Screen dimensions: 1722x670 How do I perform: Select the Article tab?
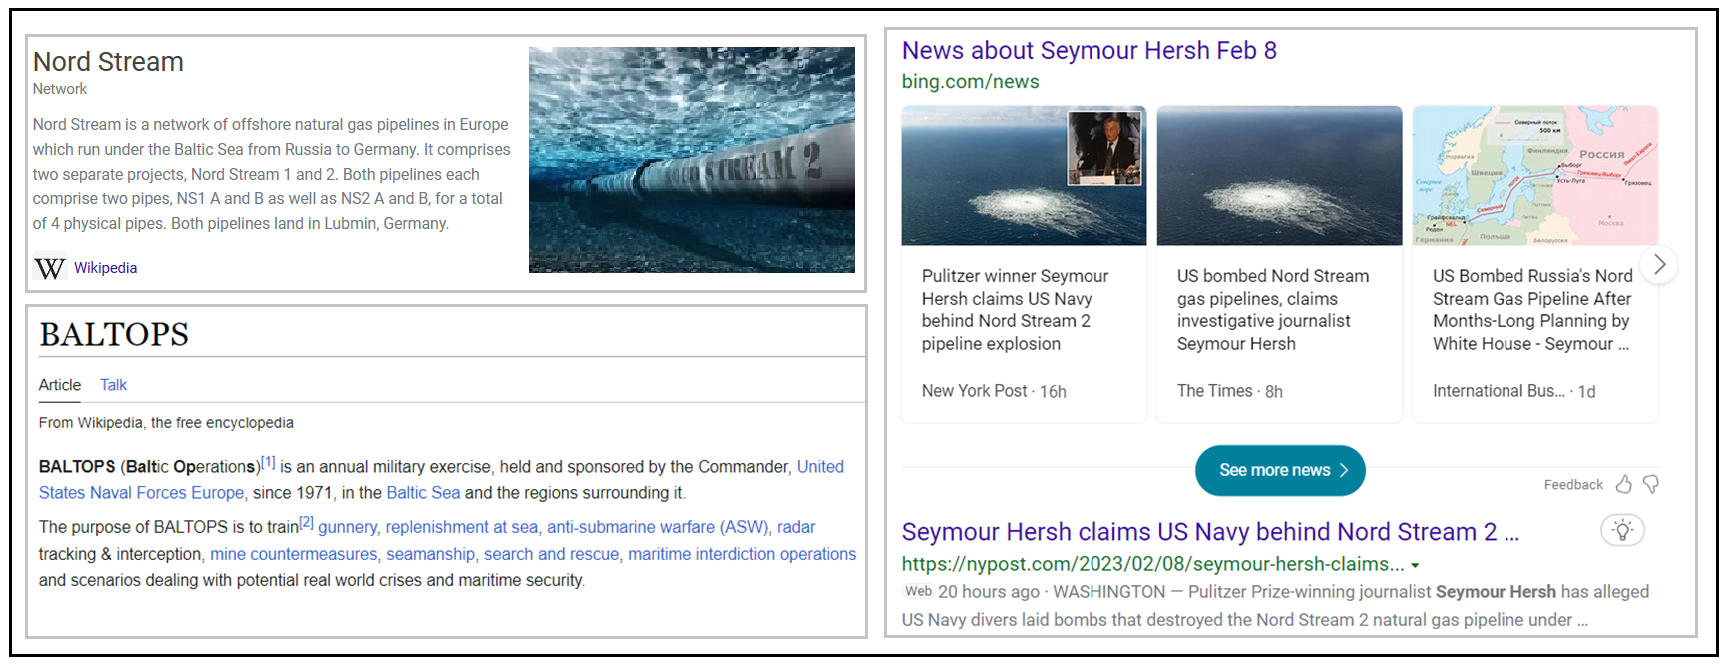60,385
